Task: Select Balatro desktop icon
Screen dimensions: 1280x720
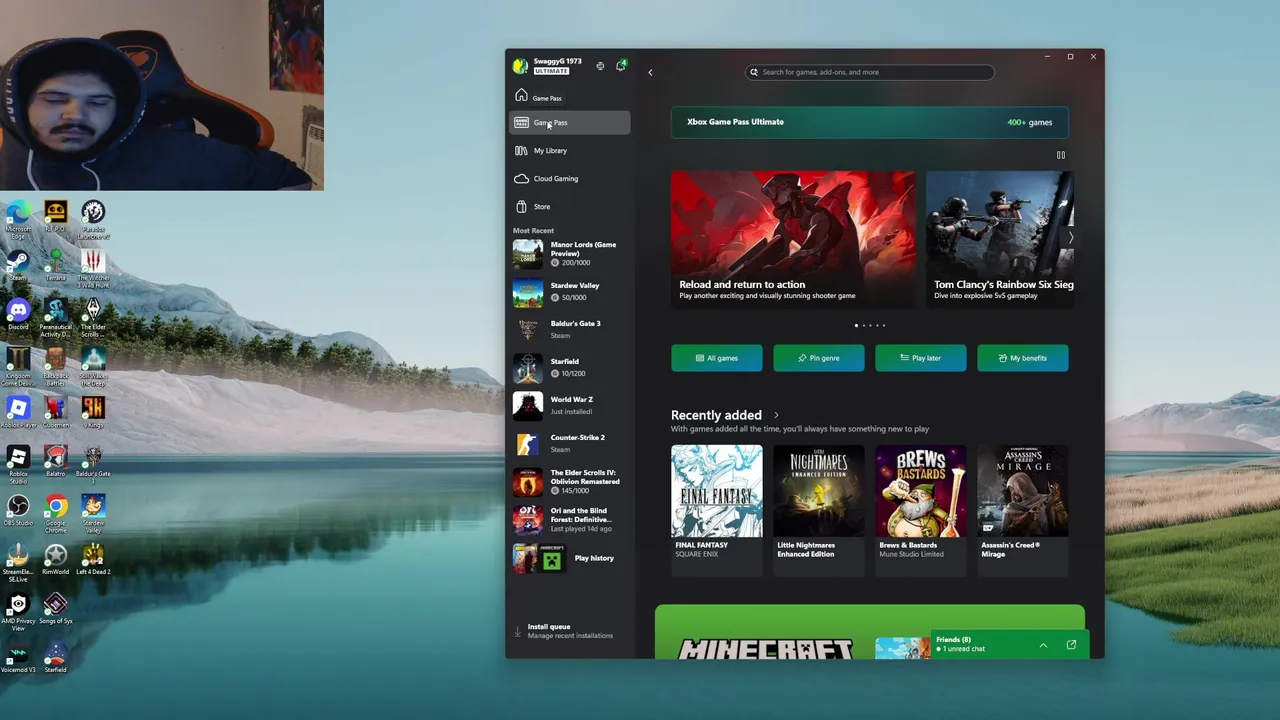Action: (x=55, y=462)
